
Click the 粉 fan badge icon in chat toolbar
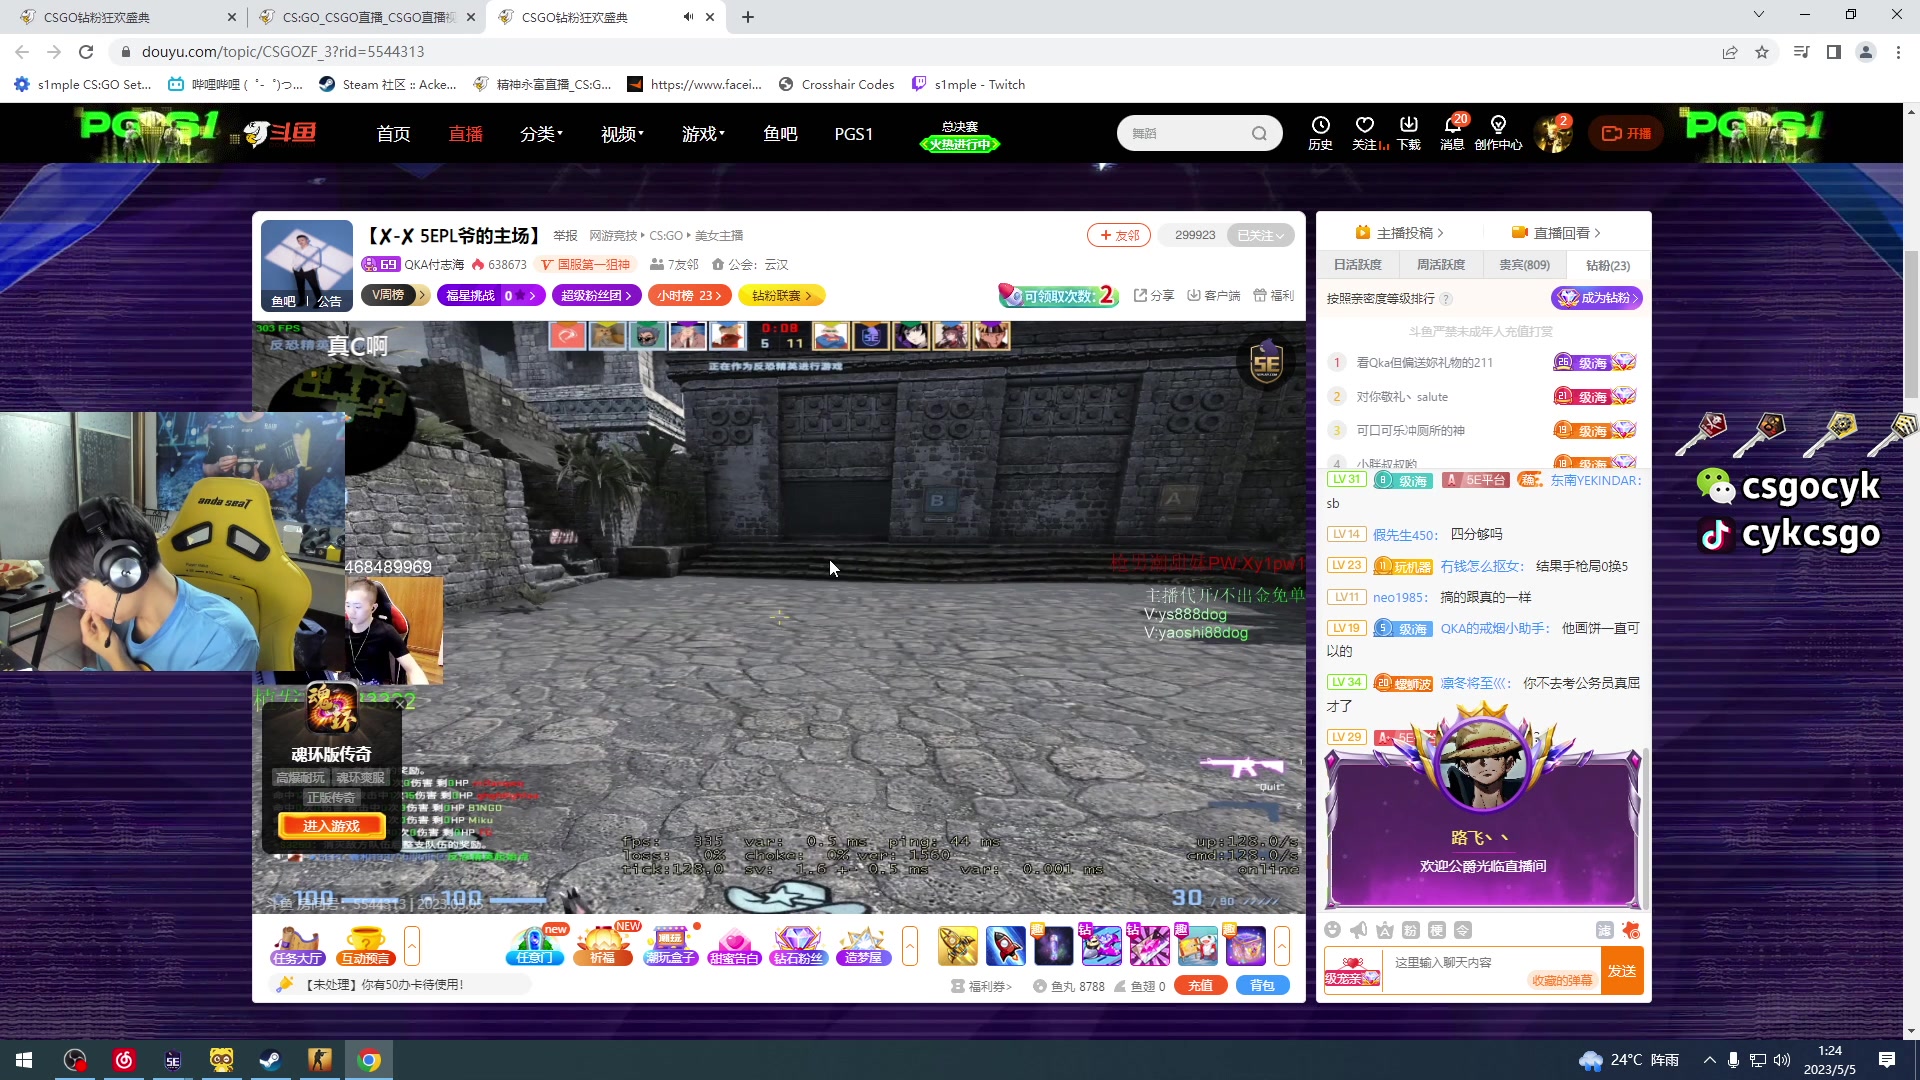(1410, 930)
